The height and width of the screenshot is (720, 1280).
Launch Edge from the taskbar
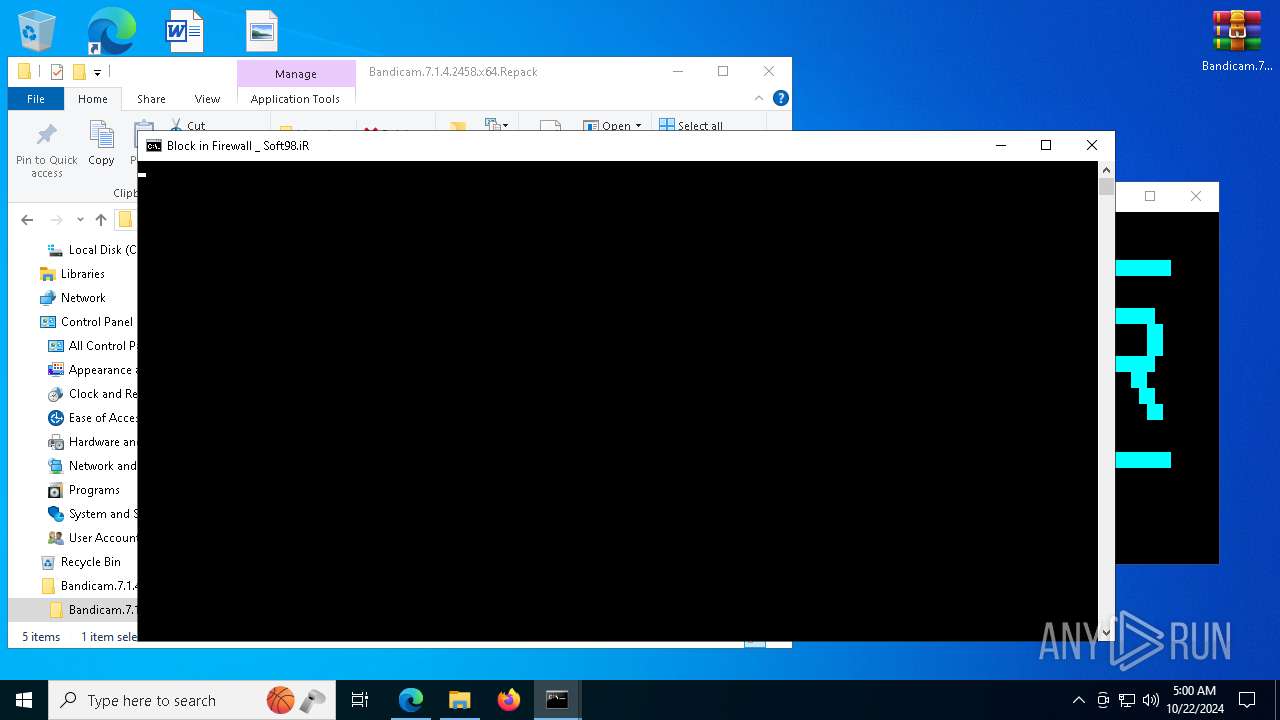(x=411, y=700)
